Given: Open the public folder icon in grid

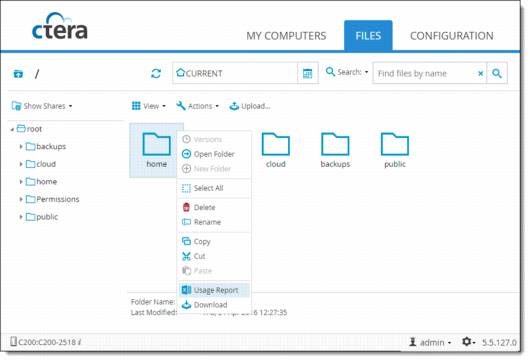Looking at the screenshot, I should (x=395, y=144).
